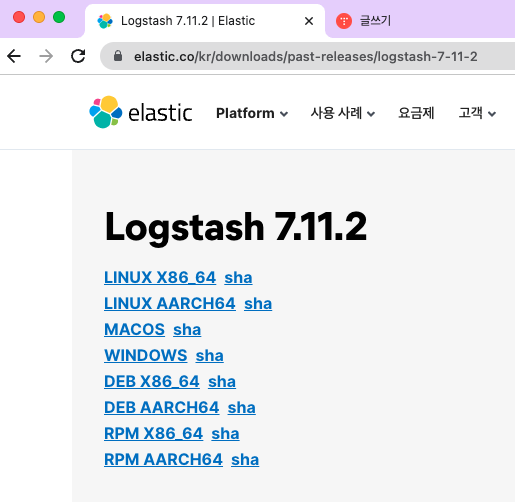Click the red icon on the 글쓰기 tab
Viewport: 515px width, 502px height.
pyautogui.click(x=344, y=21)
